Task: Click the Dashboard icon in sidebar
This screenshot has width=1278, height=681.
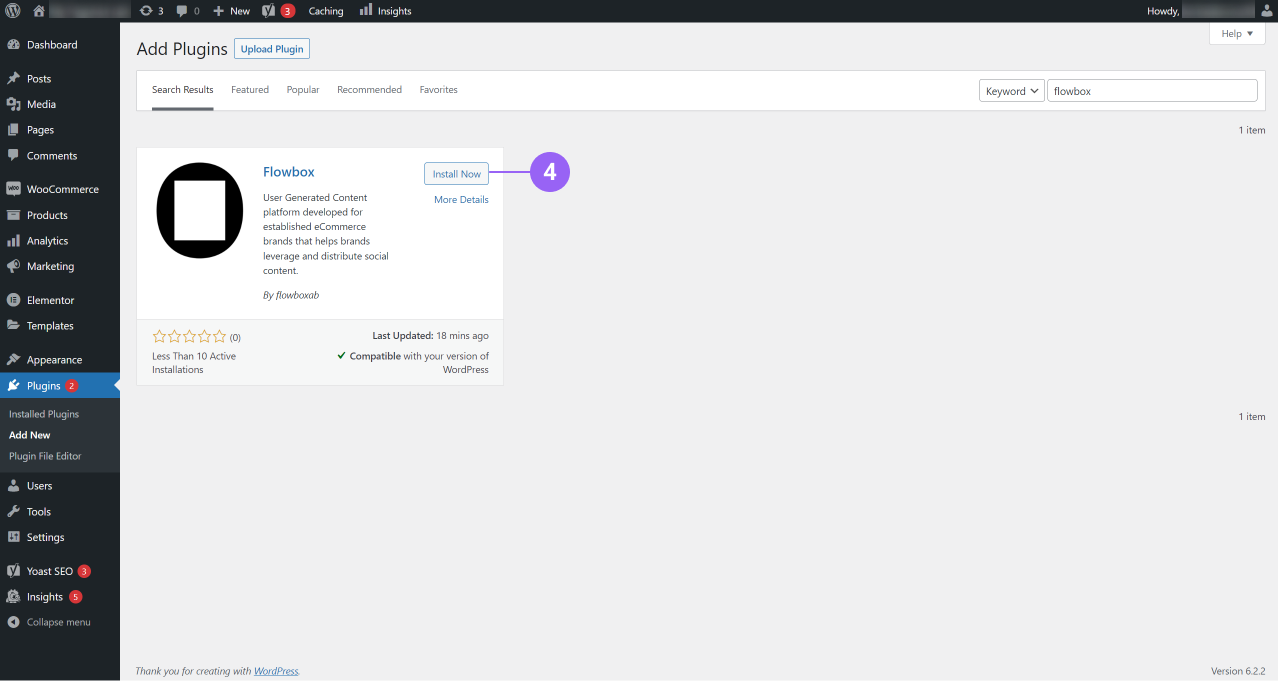Action: pyautogui.click(x=13, y=45)
